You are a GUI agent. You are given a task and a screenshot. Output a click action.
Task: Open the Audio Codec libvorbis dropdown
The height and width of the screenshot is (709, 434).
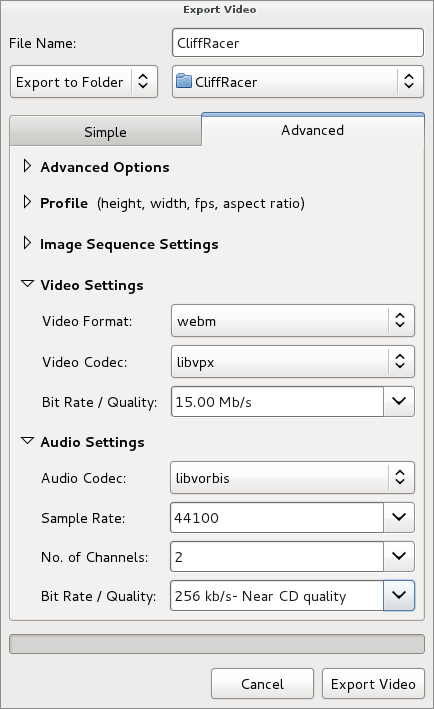click(292, 477)
